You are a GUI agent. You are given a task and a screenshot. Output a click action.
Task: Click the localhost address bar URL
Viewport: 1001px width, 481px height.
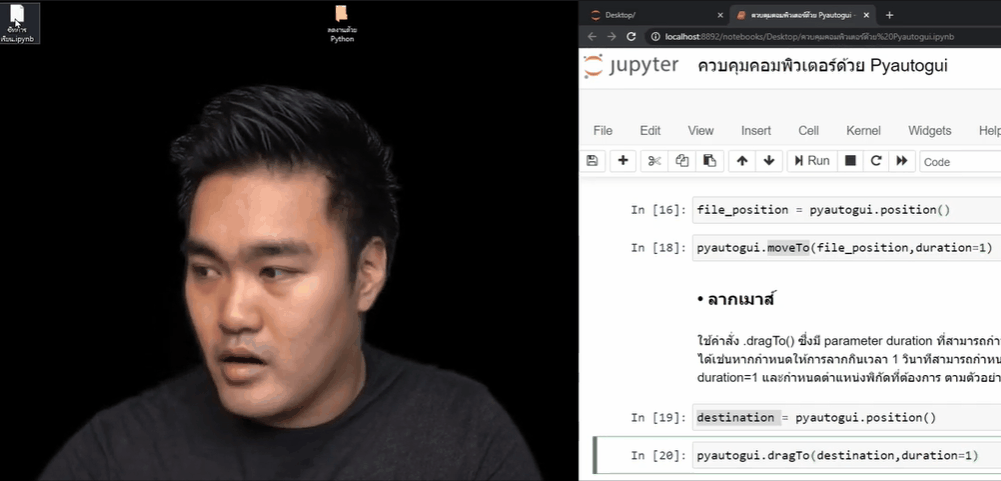coord(809,36)
